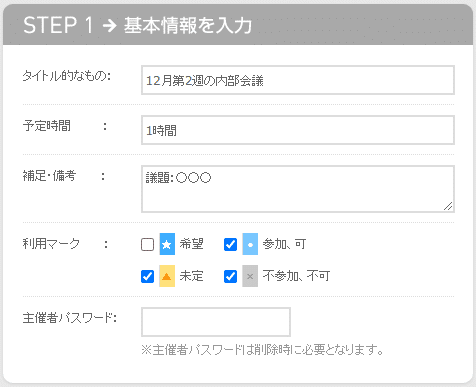Click inside the 補足・備考 textarea
Screen dimensions: 476x387
tap(298, 189)
